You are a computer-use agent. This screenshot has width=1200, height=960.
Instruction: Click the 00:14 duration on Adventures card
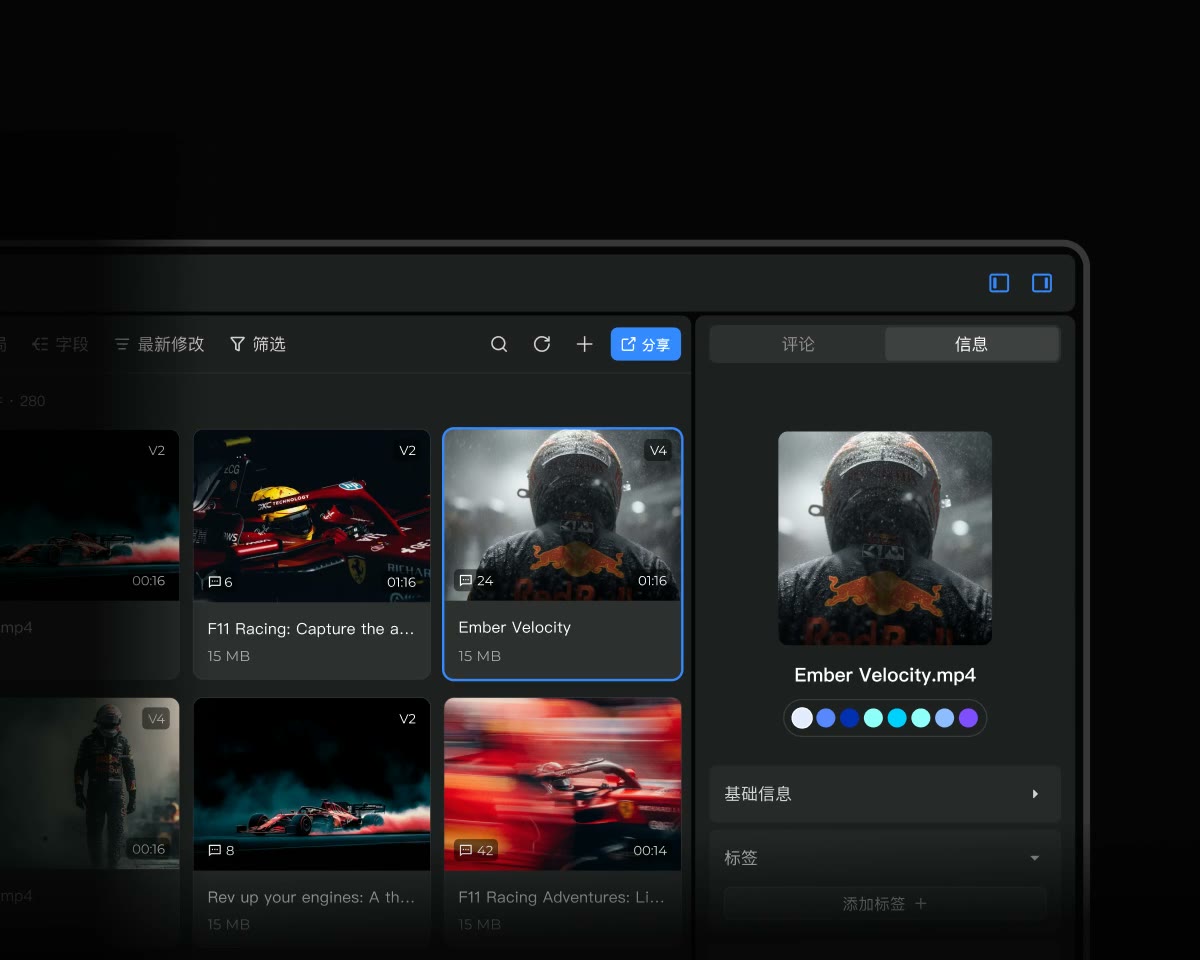click(x=650, y=850)
